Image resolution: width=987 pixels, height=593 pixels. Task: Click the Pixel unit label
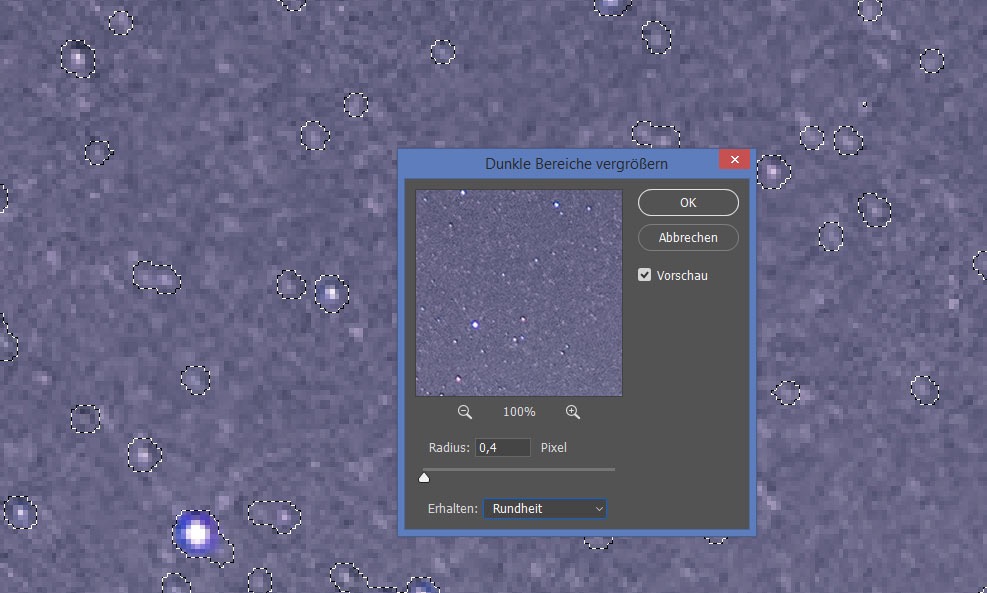(x=553, y=448)
